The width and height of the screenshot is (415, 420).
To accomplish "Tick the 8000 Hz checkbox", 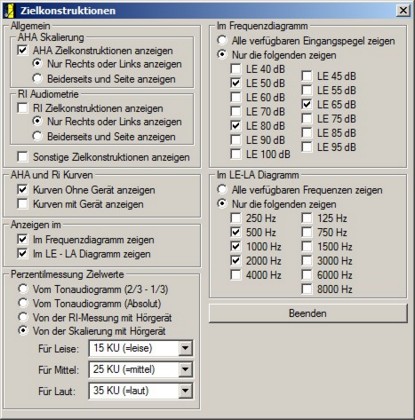I will pos(307,289).
